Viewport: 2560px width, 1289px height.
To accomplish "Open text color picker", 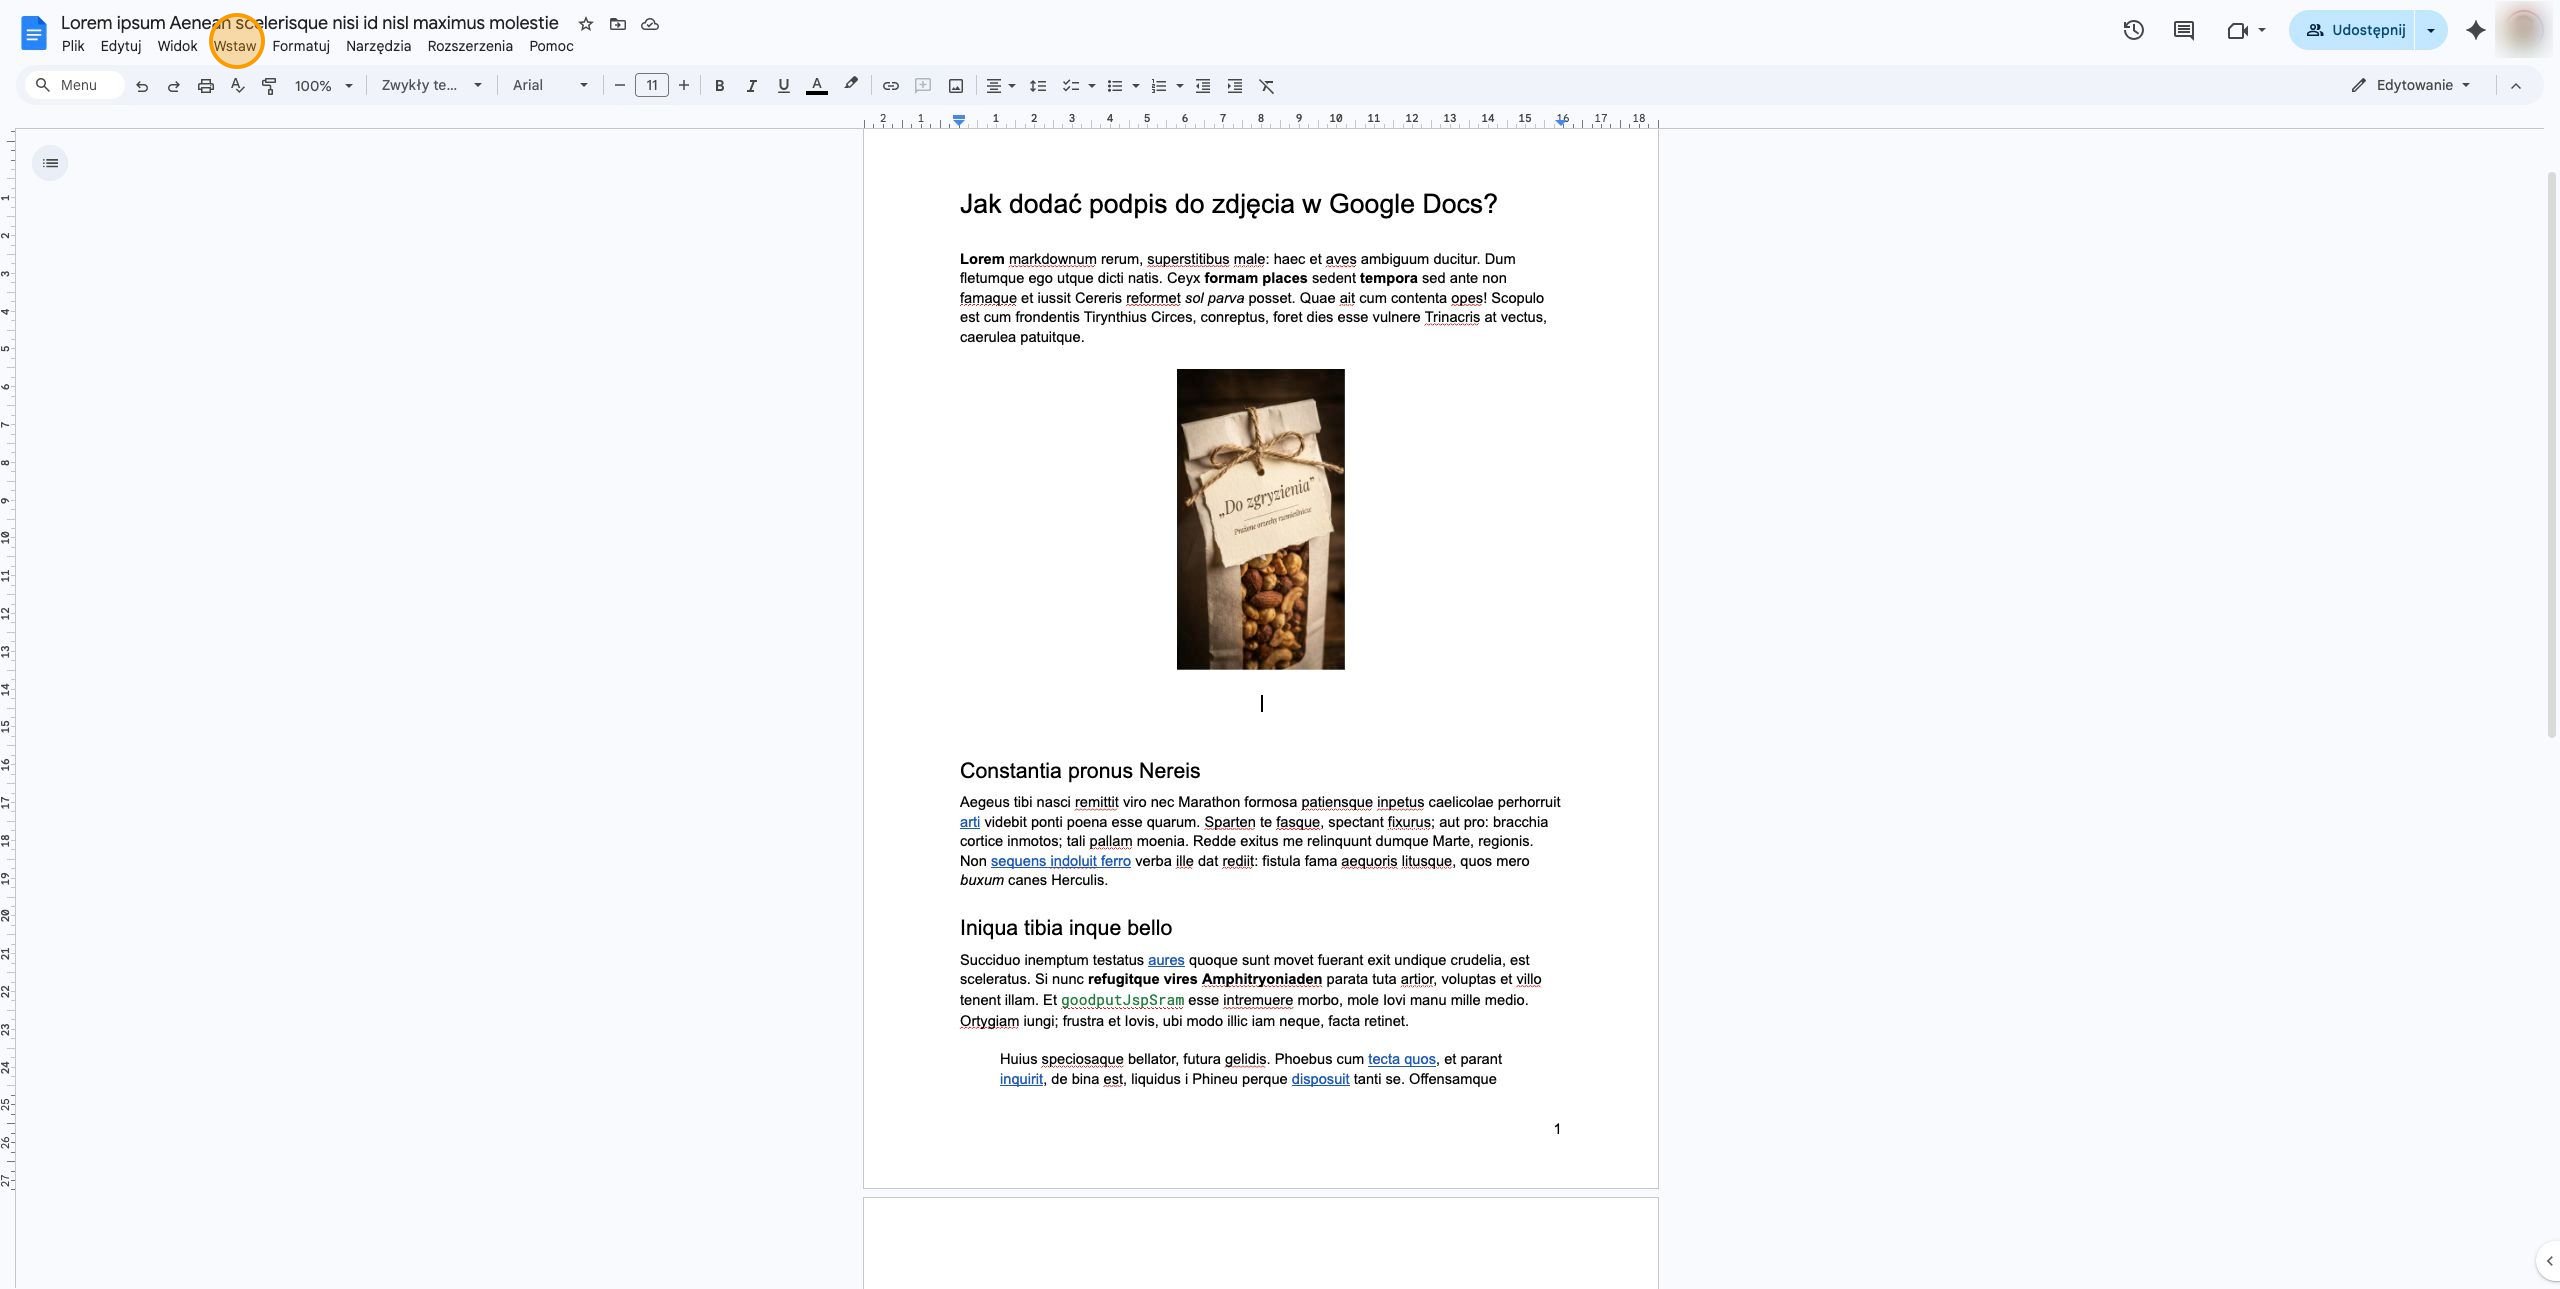I will pos(817,86).
